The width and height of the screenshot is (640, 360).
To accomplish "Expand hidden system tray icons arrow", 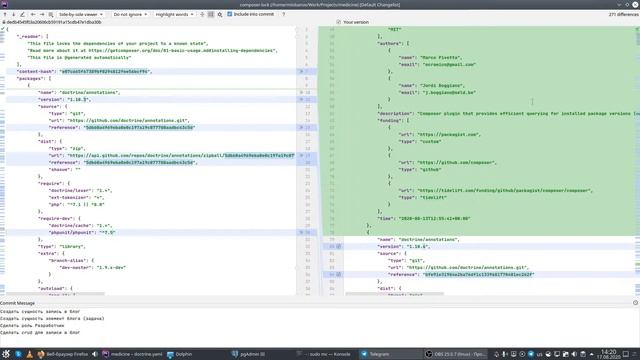I will (x=591, y=354).
